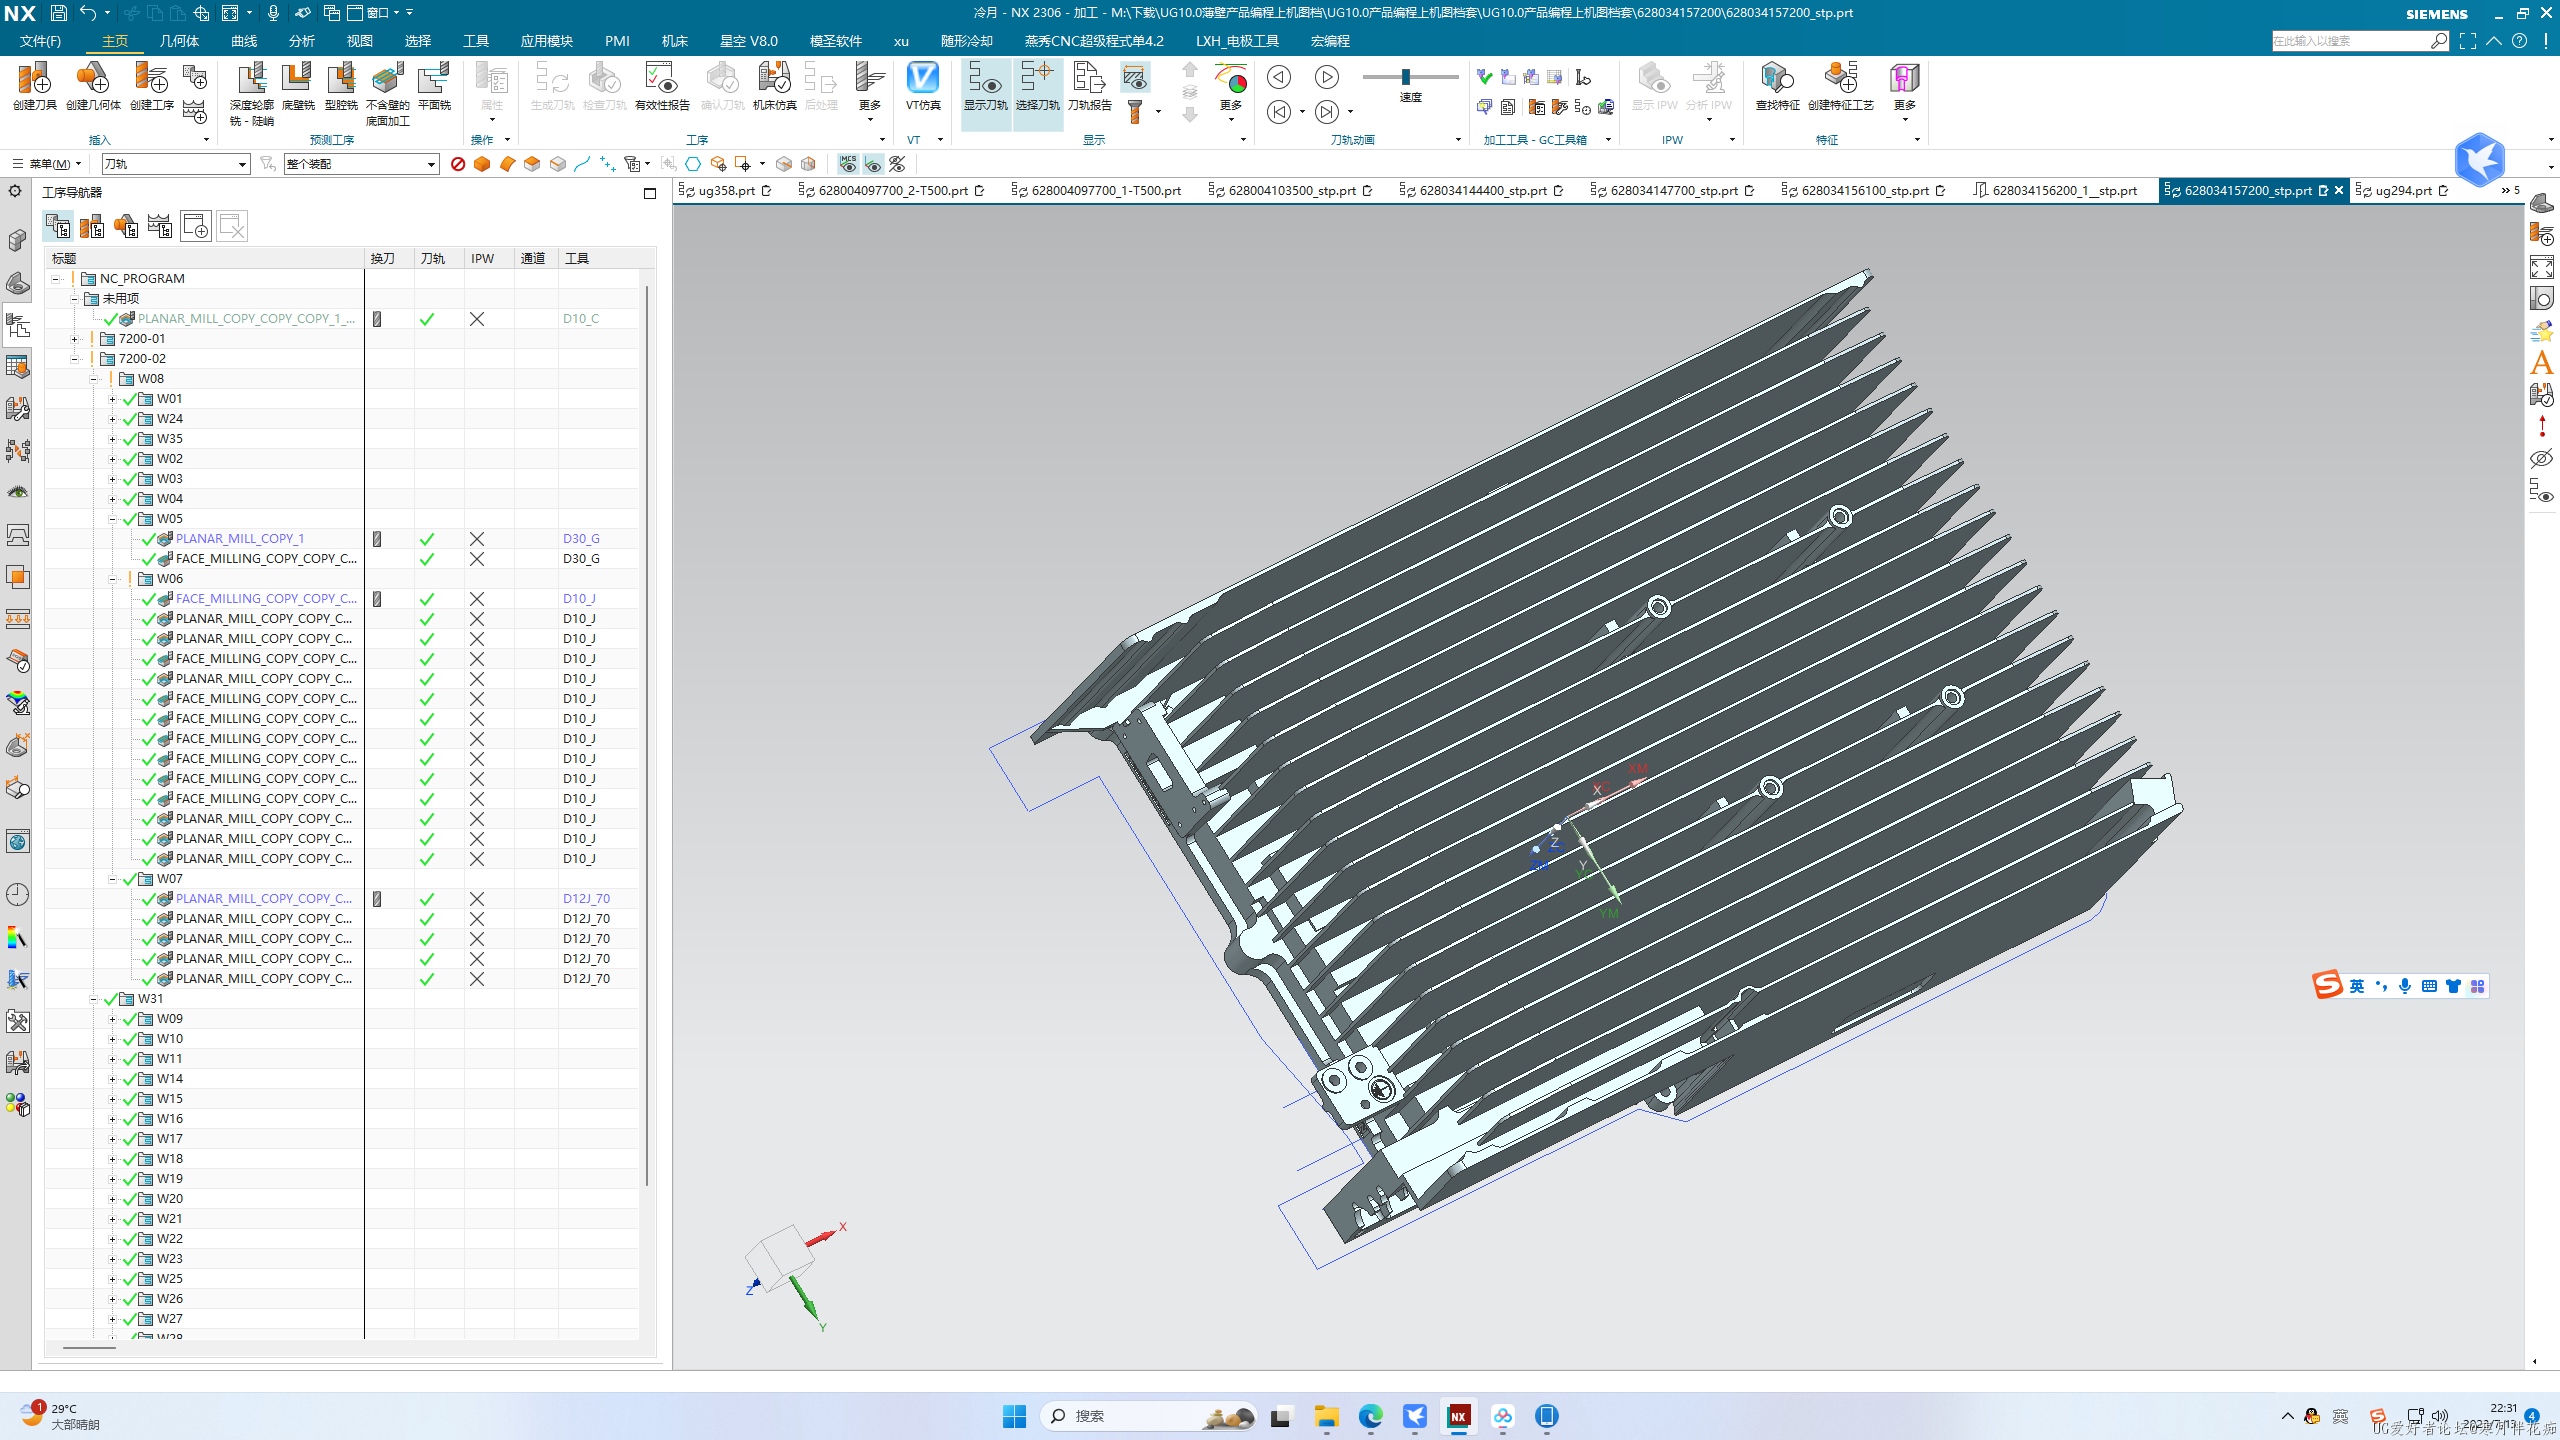Click in the command search field

coord(2350,41)
